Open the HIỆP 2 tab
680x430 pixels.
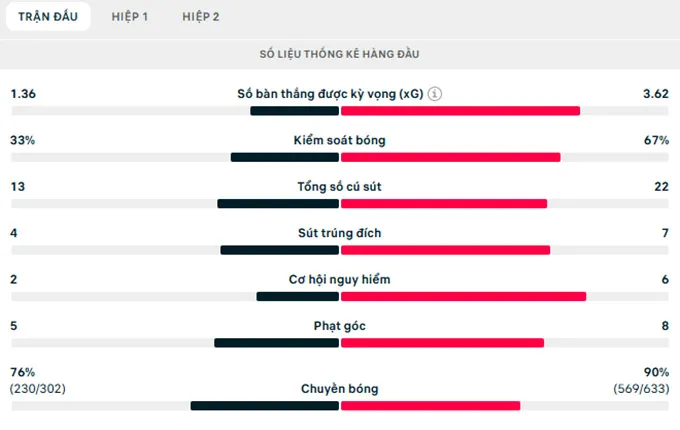point(201,17)
